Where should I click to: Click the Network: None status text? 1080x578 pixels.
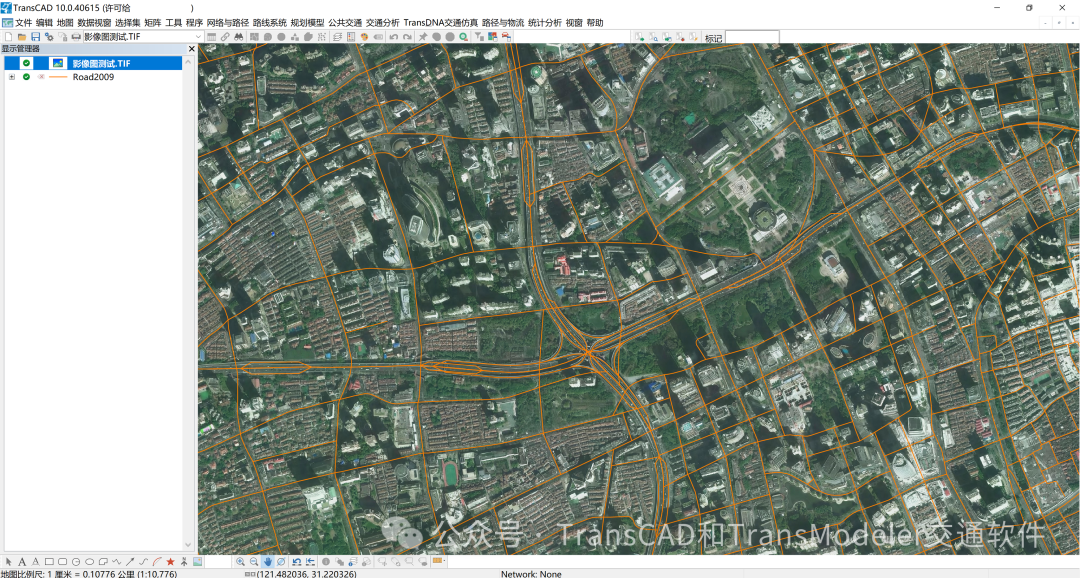coord(531,574)
